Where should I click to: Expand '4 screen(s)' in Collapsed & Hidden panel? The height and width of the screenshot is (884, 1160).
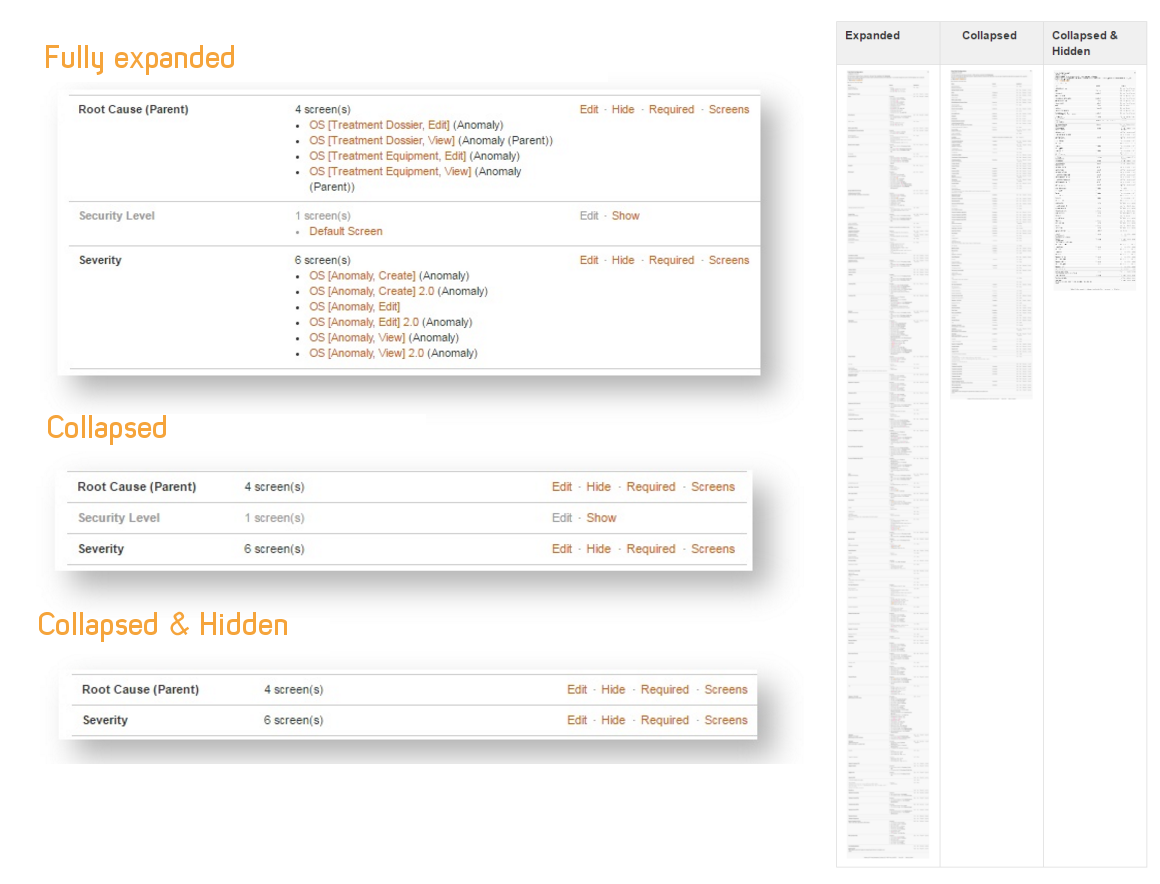tap(294, 689)
